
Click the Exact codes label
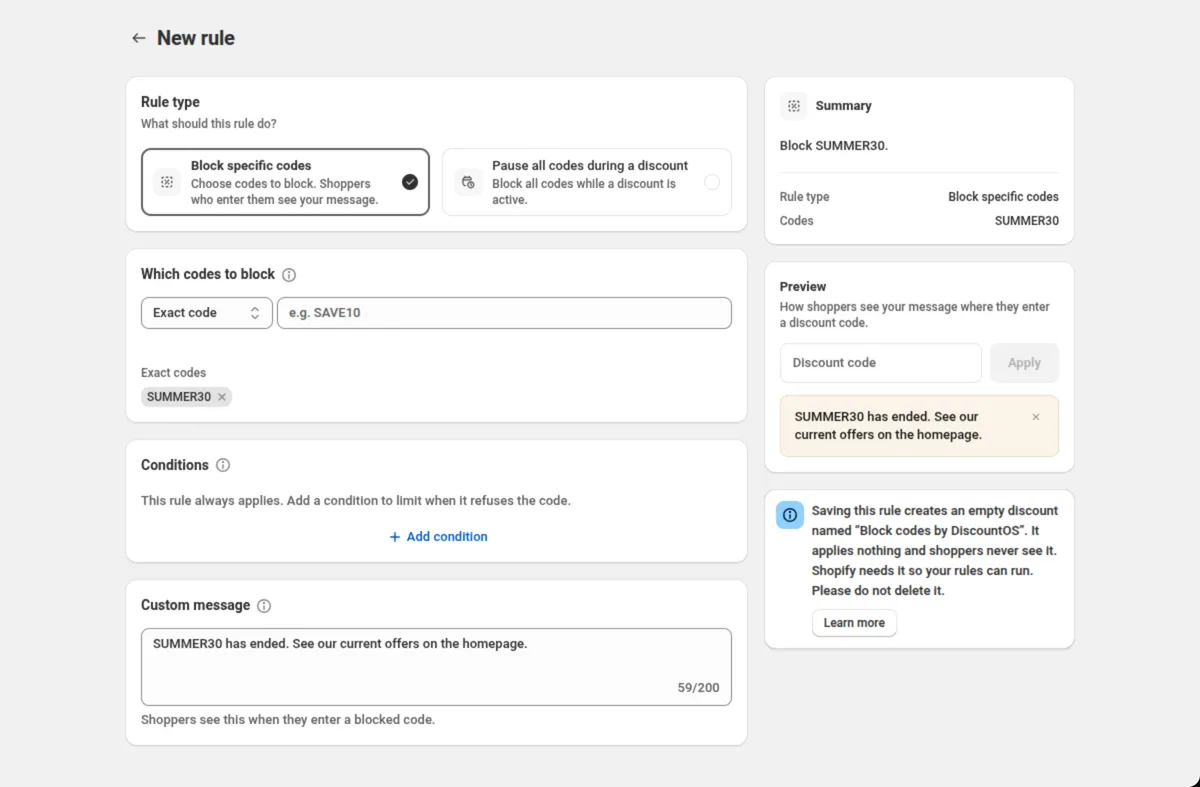(x=173, y=373)
